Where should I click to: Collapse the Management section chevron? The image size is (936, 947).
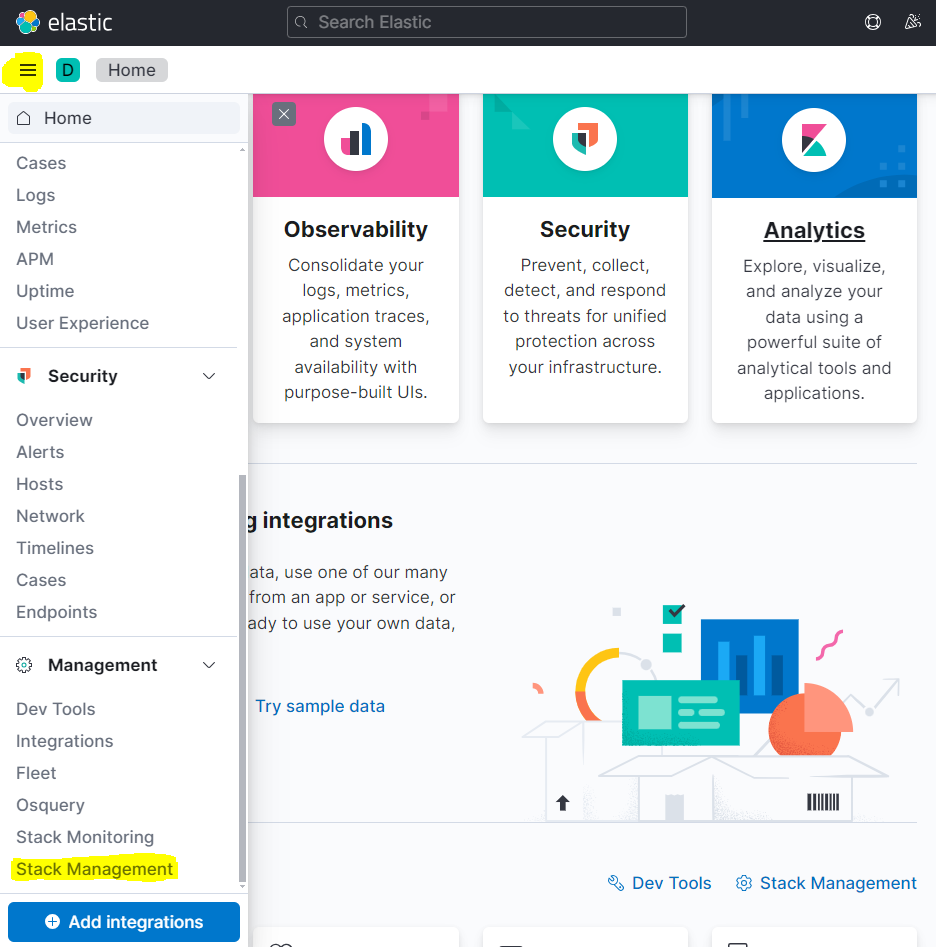click(x=209, y=665)
